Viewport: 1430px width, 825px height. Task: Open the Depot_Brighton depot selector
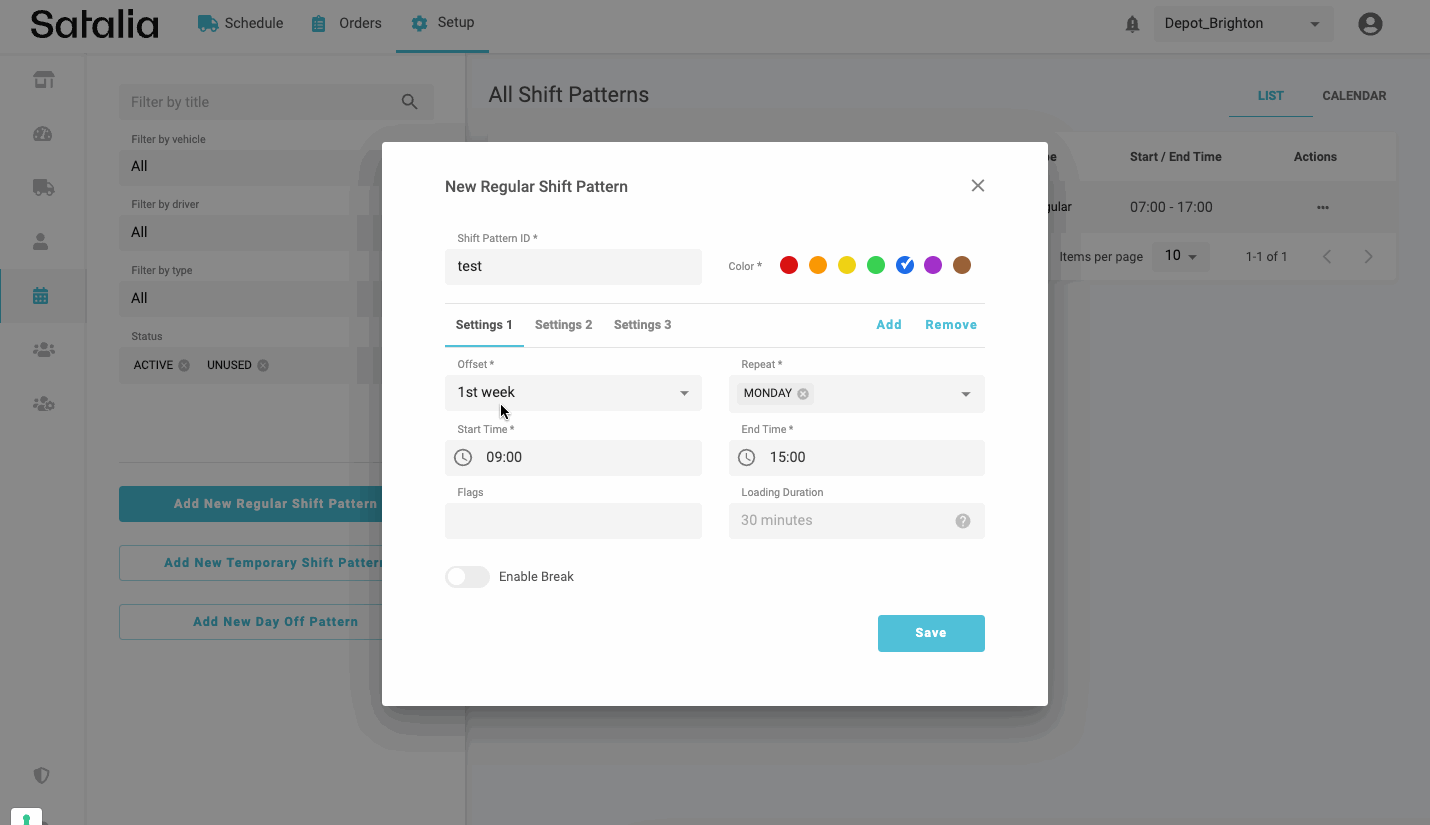[x=1242, y=24]
